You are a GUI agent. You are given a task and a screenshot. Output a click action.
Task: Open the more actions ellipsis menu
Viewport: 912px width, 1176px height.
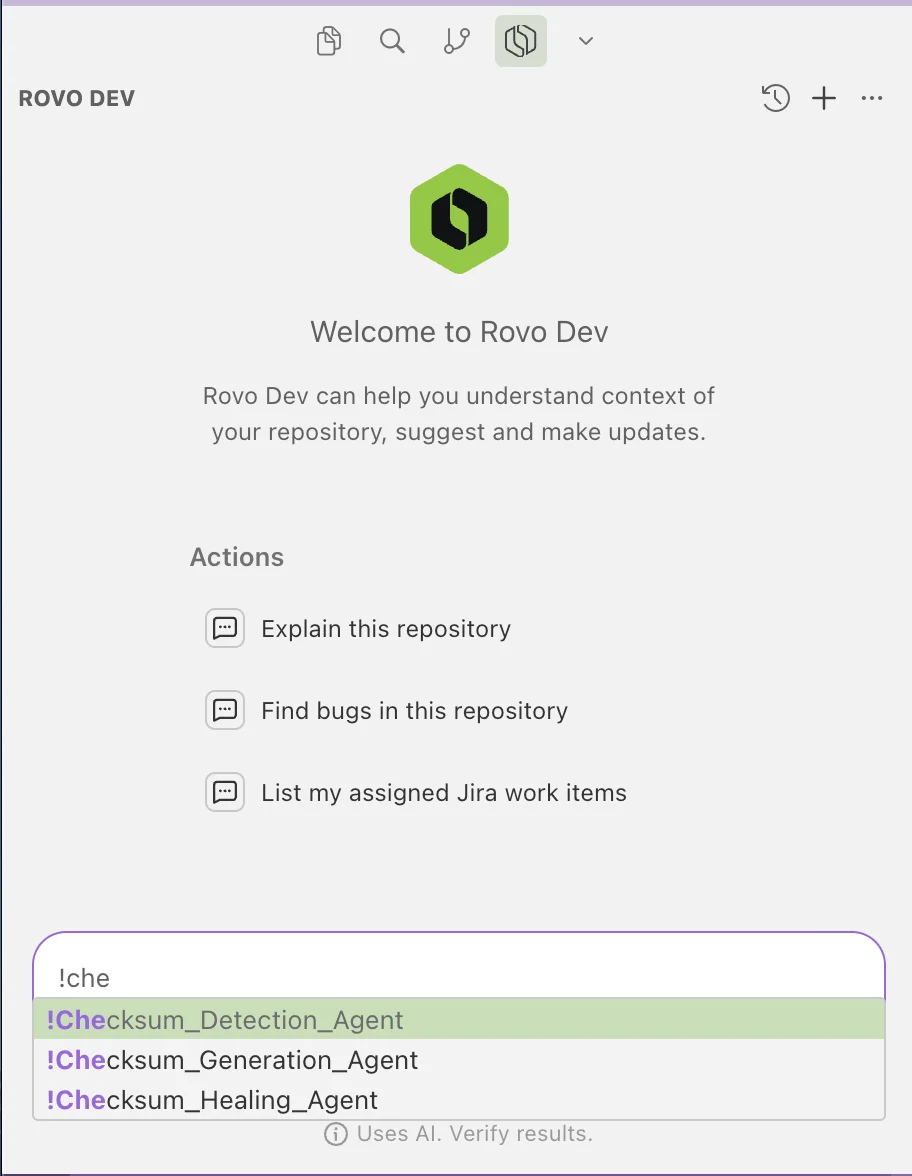[872, 98]
